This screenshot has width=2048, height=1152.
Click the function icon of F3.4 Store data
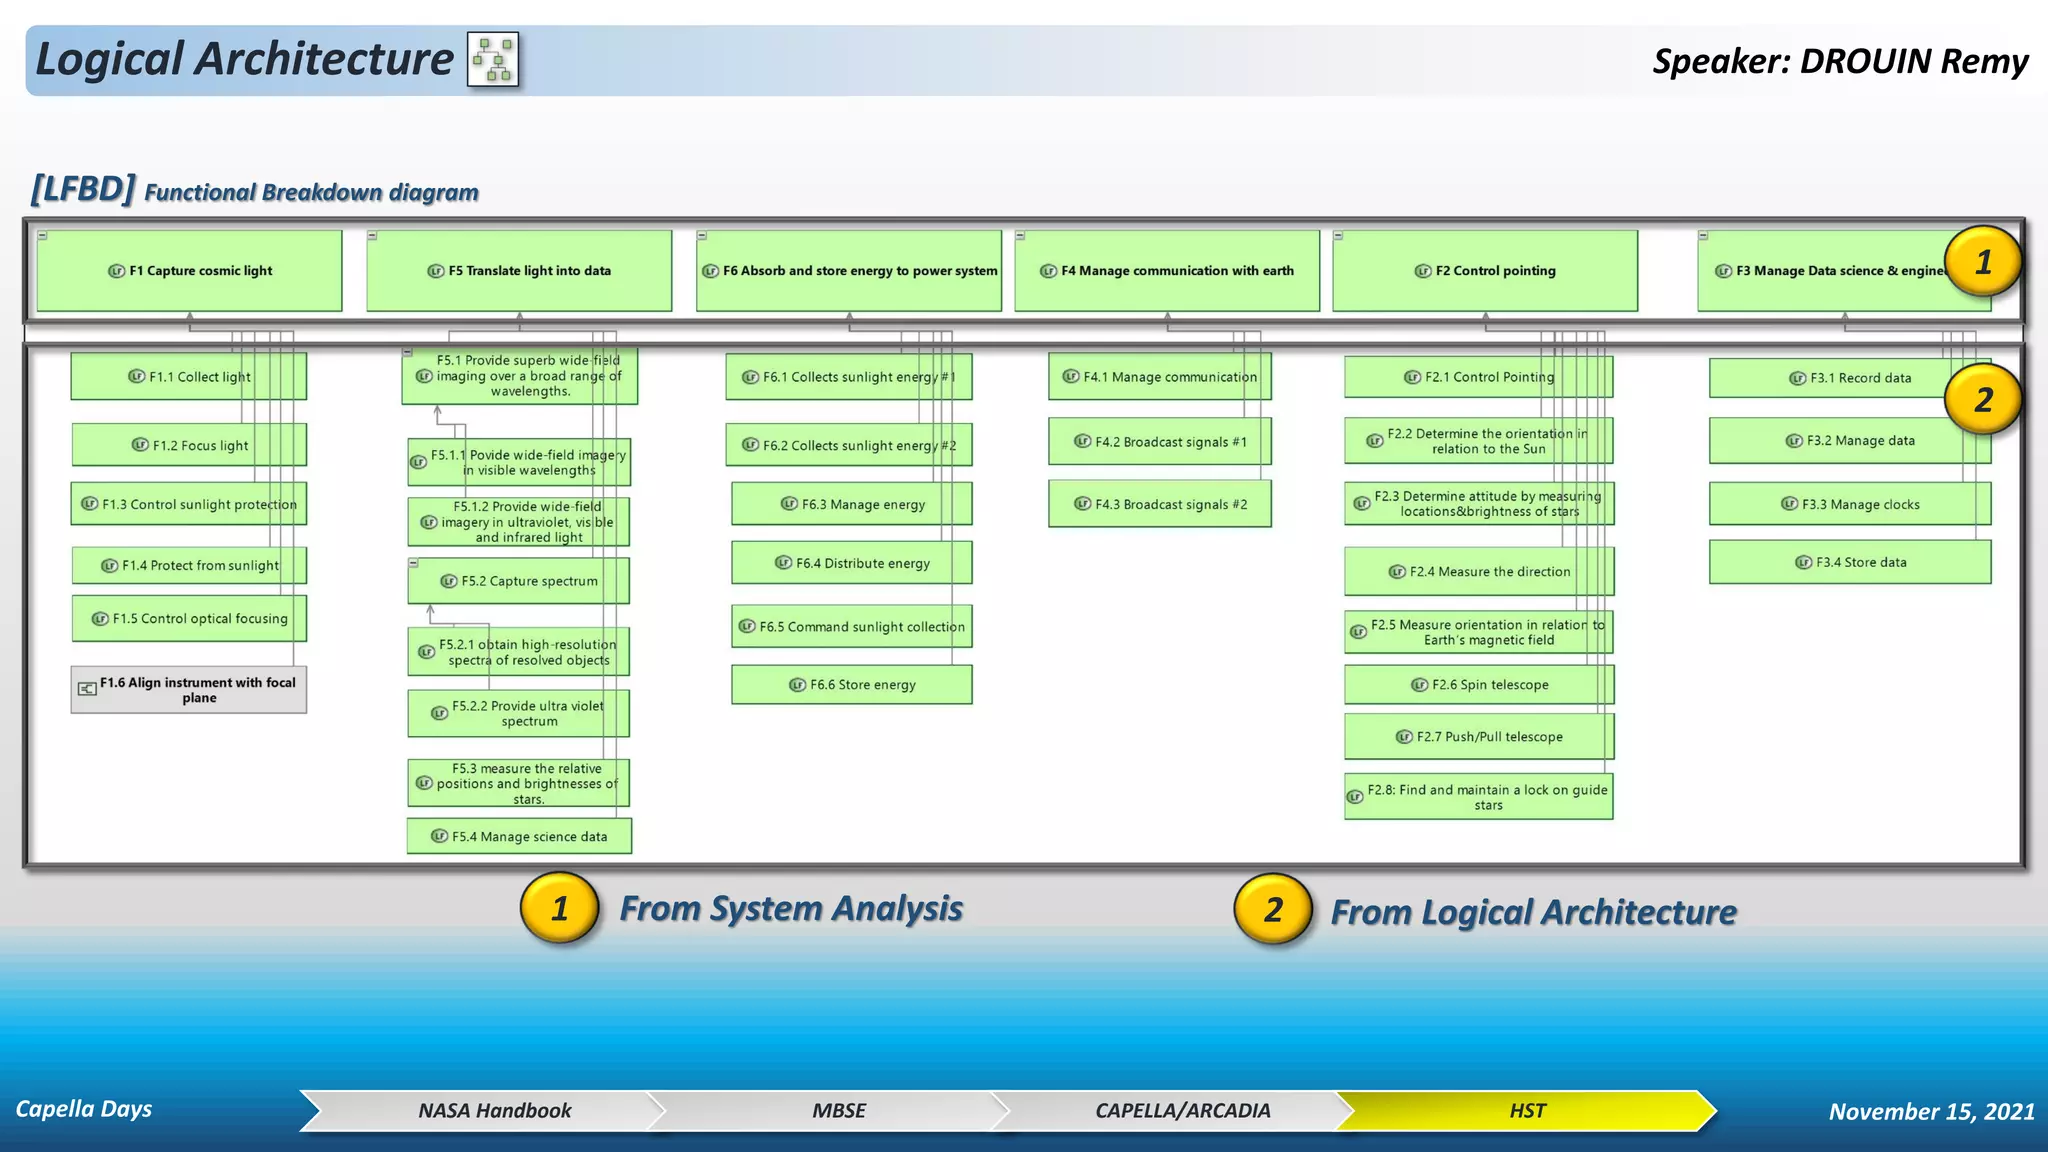point(1803,562)
